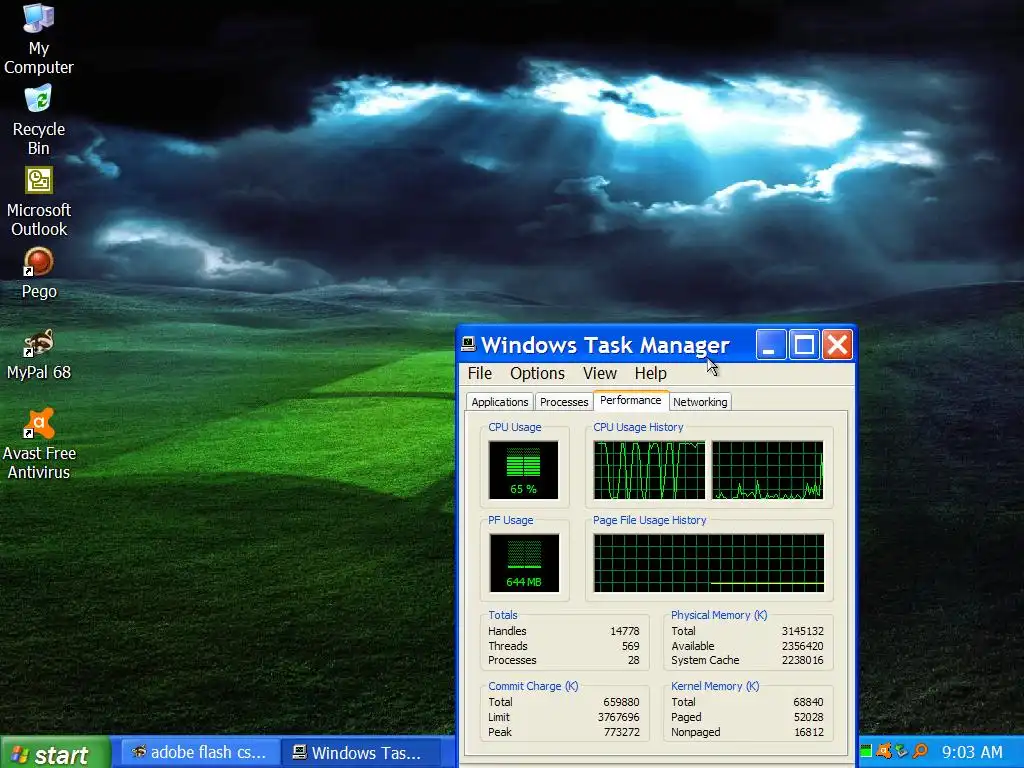Viewport: 1024px width, 768px height.
Task: Click the orange magnifier tray icon
Action: (x=920, y=751)
